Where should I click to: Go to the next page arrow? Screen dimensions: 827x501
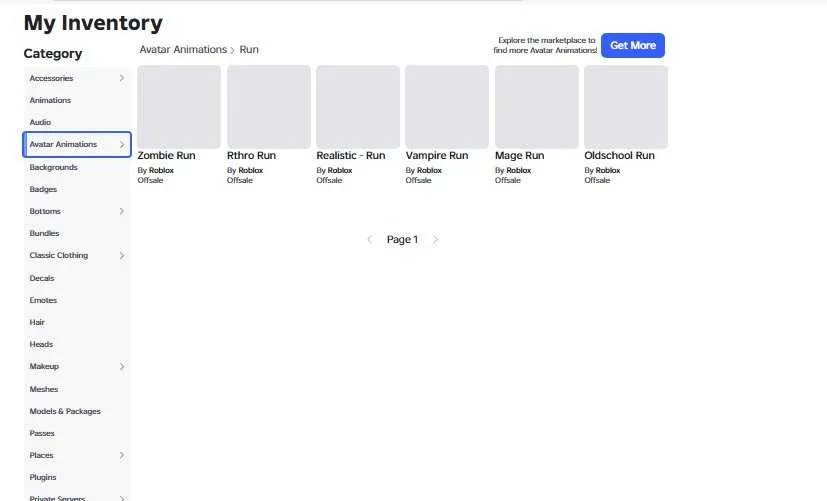coord(435,239)
